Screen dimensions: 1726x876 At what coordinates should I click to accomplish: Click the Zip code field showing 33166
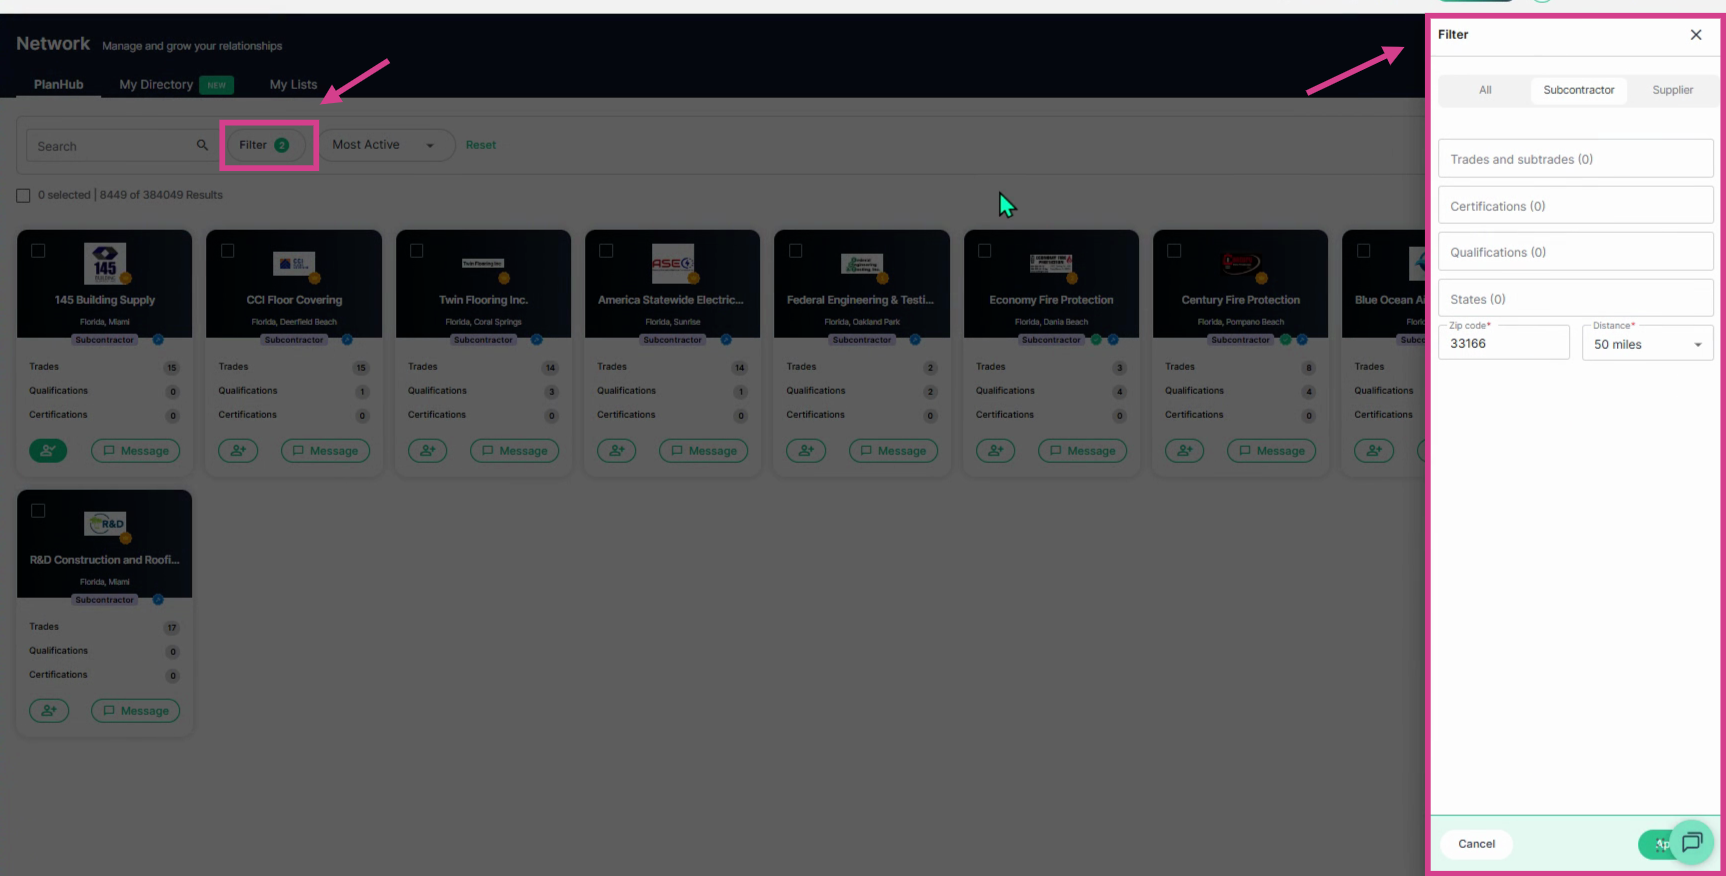tap(1503, 343)
